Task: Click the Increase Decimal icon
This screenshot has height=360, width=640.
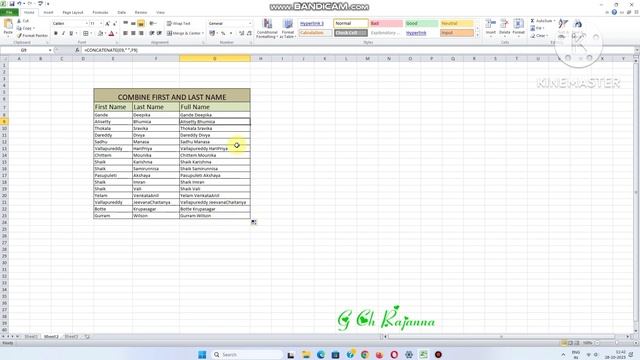Action: [242, 33]
